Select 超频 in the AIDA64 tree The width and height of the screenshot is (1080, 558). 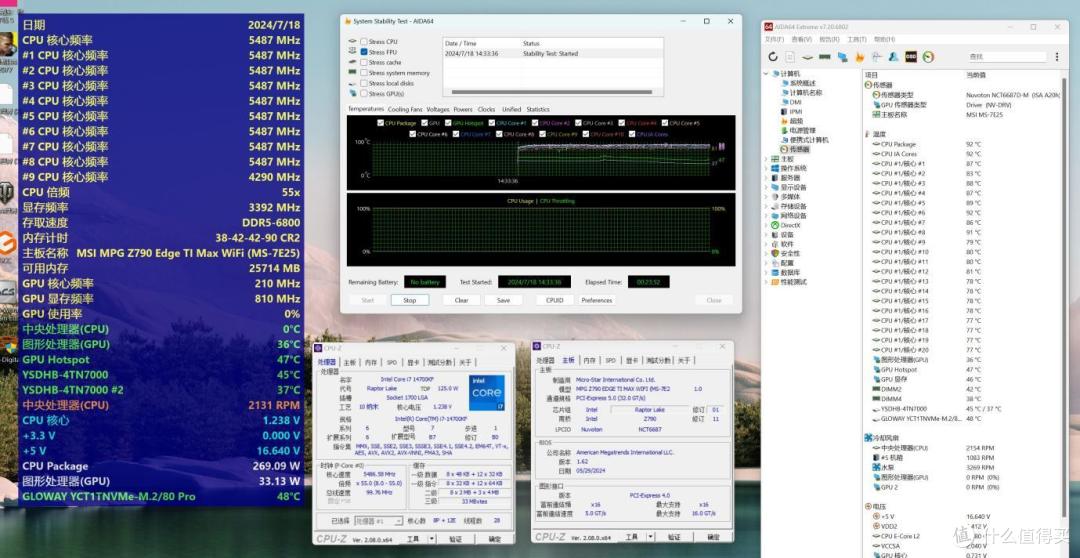[796, 121]
